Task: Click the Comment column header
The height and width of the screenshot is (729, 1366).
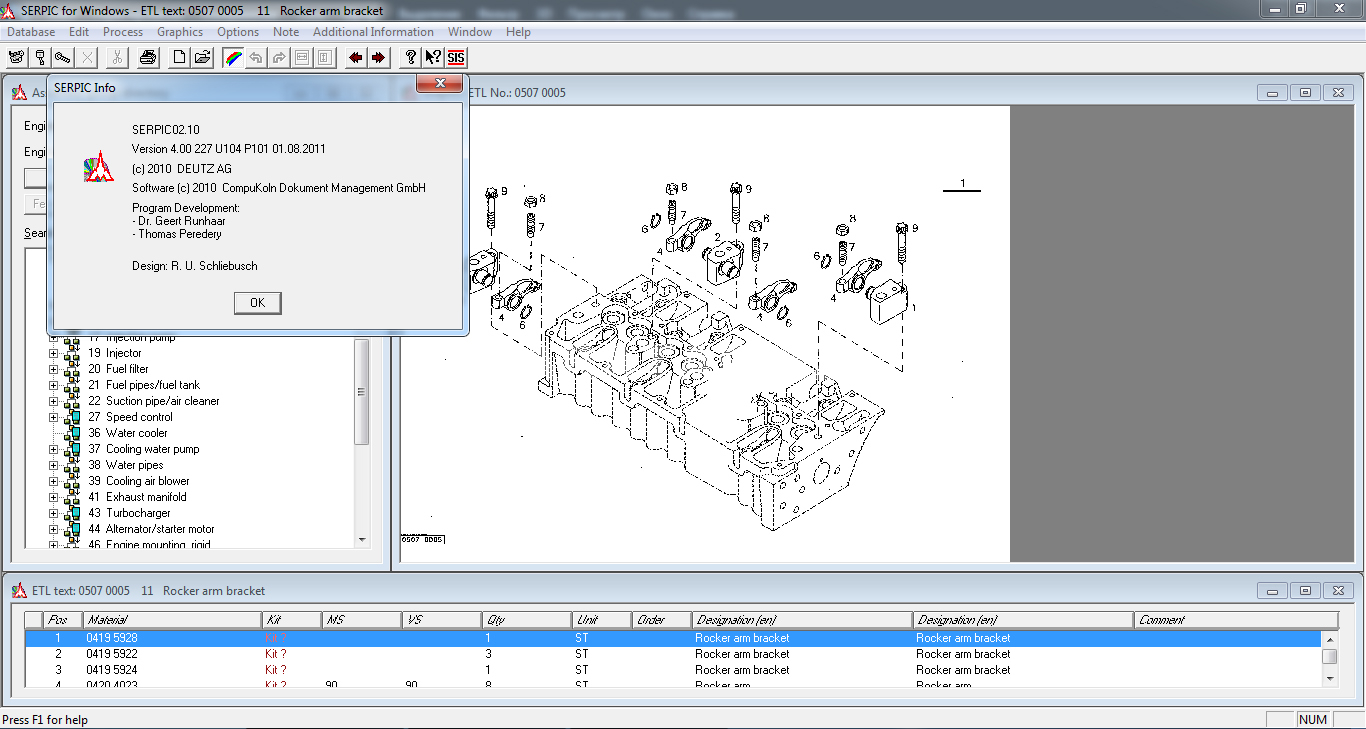Action: point(1236,620)
